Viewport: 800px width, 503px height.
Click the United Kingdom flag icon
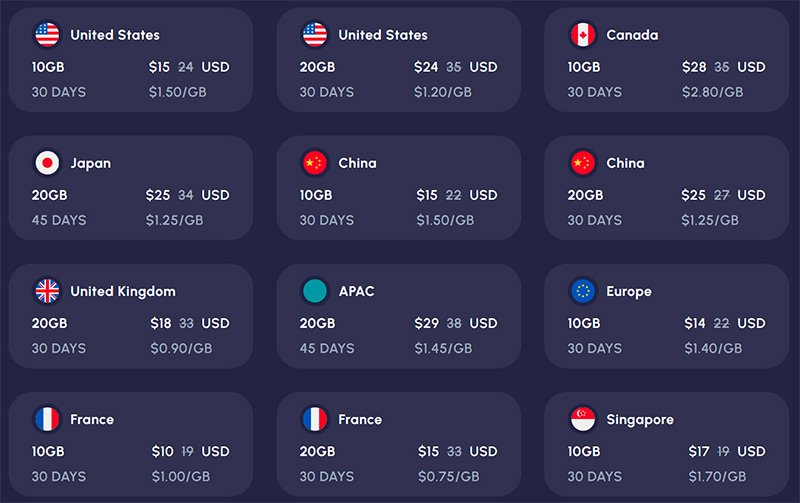point(47,291)
